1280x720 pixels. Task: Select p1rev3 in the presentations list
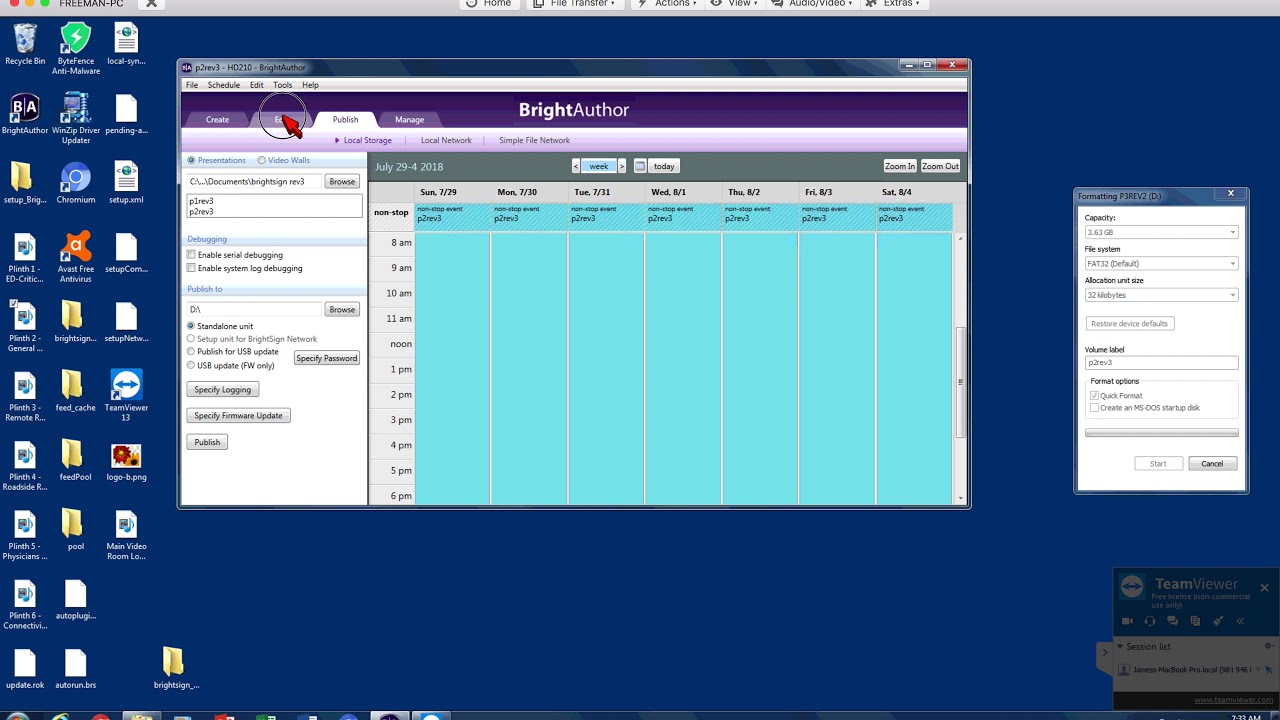click(x=202, y=201)
